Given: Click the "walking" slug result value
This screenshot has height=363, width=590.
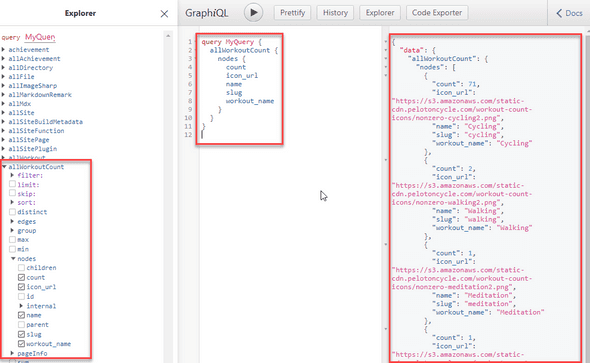Looking at the screenshot, I should coord(484,219).
